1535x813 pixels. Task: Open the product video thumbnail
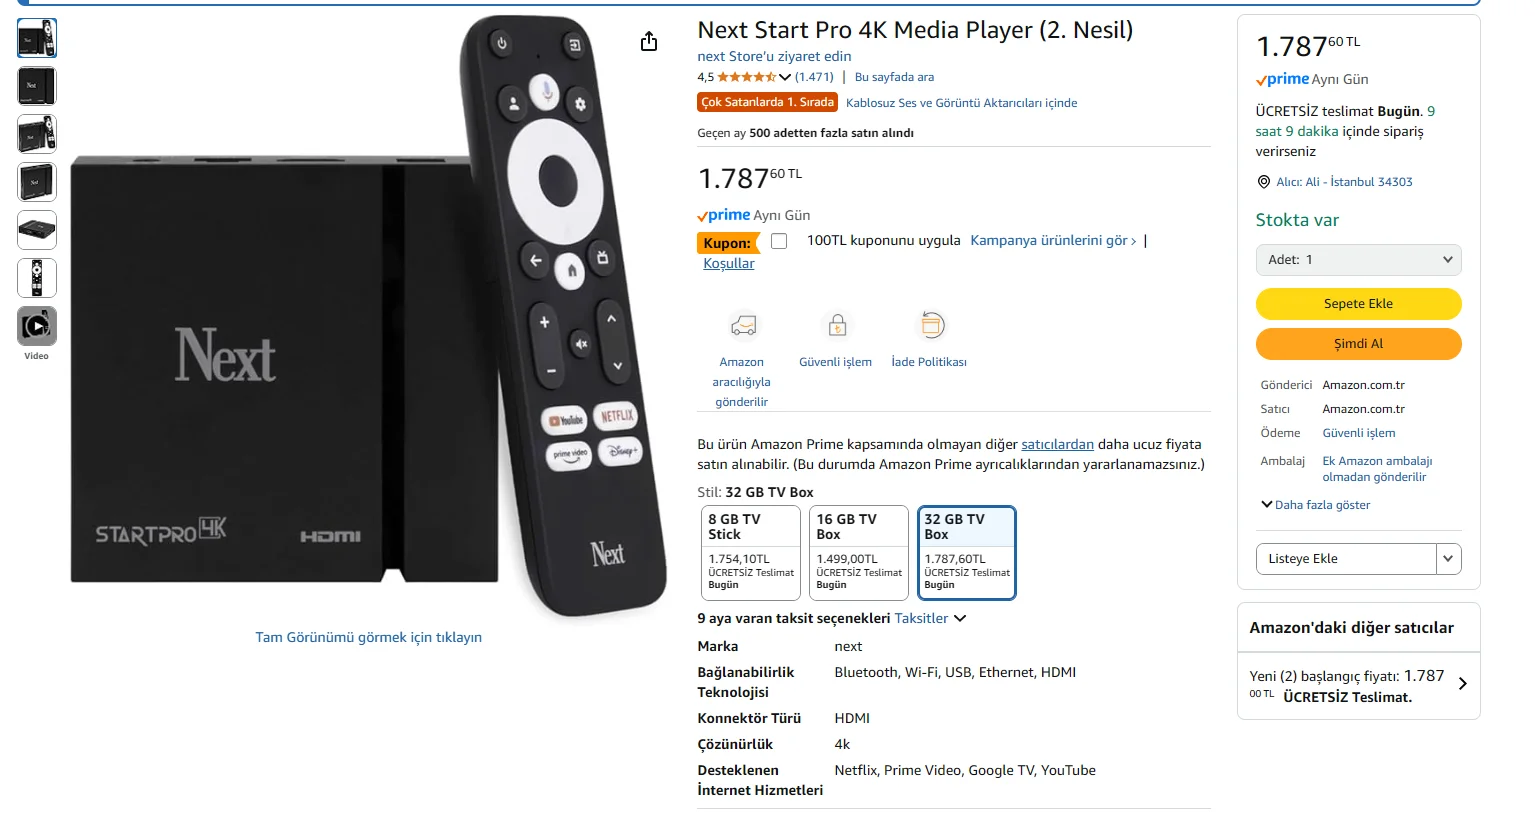(37, 326)
